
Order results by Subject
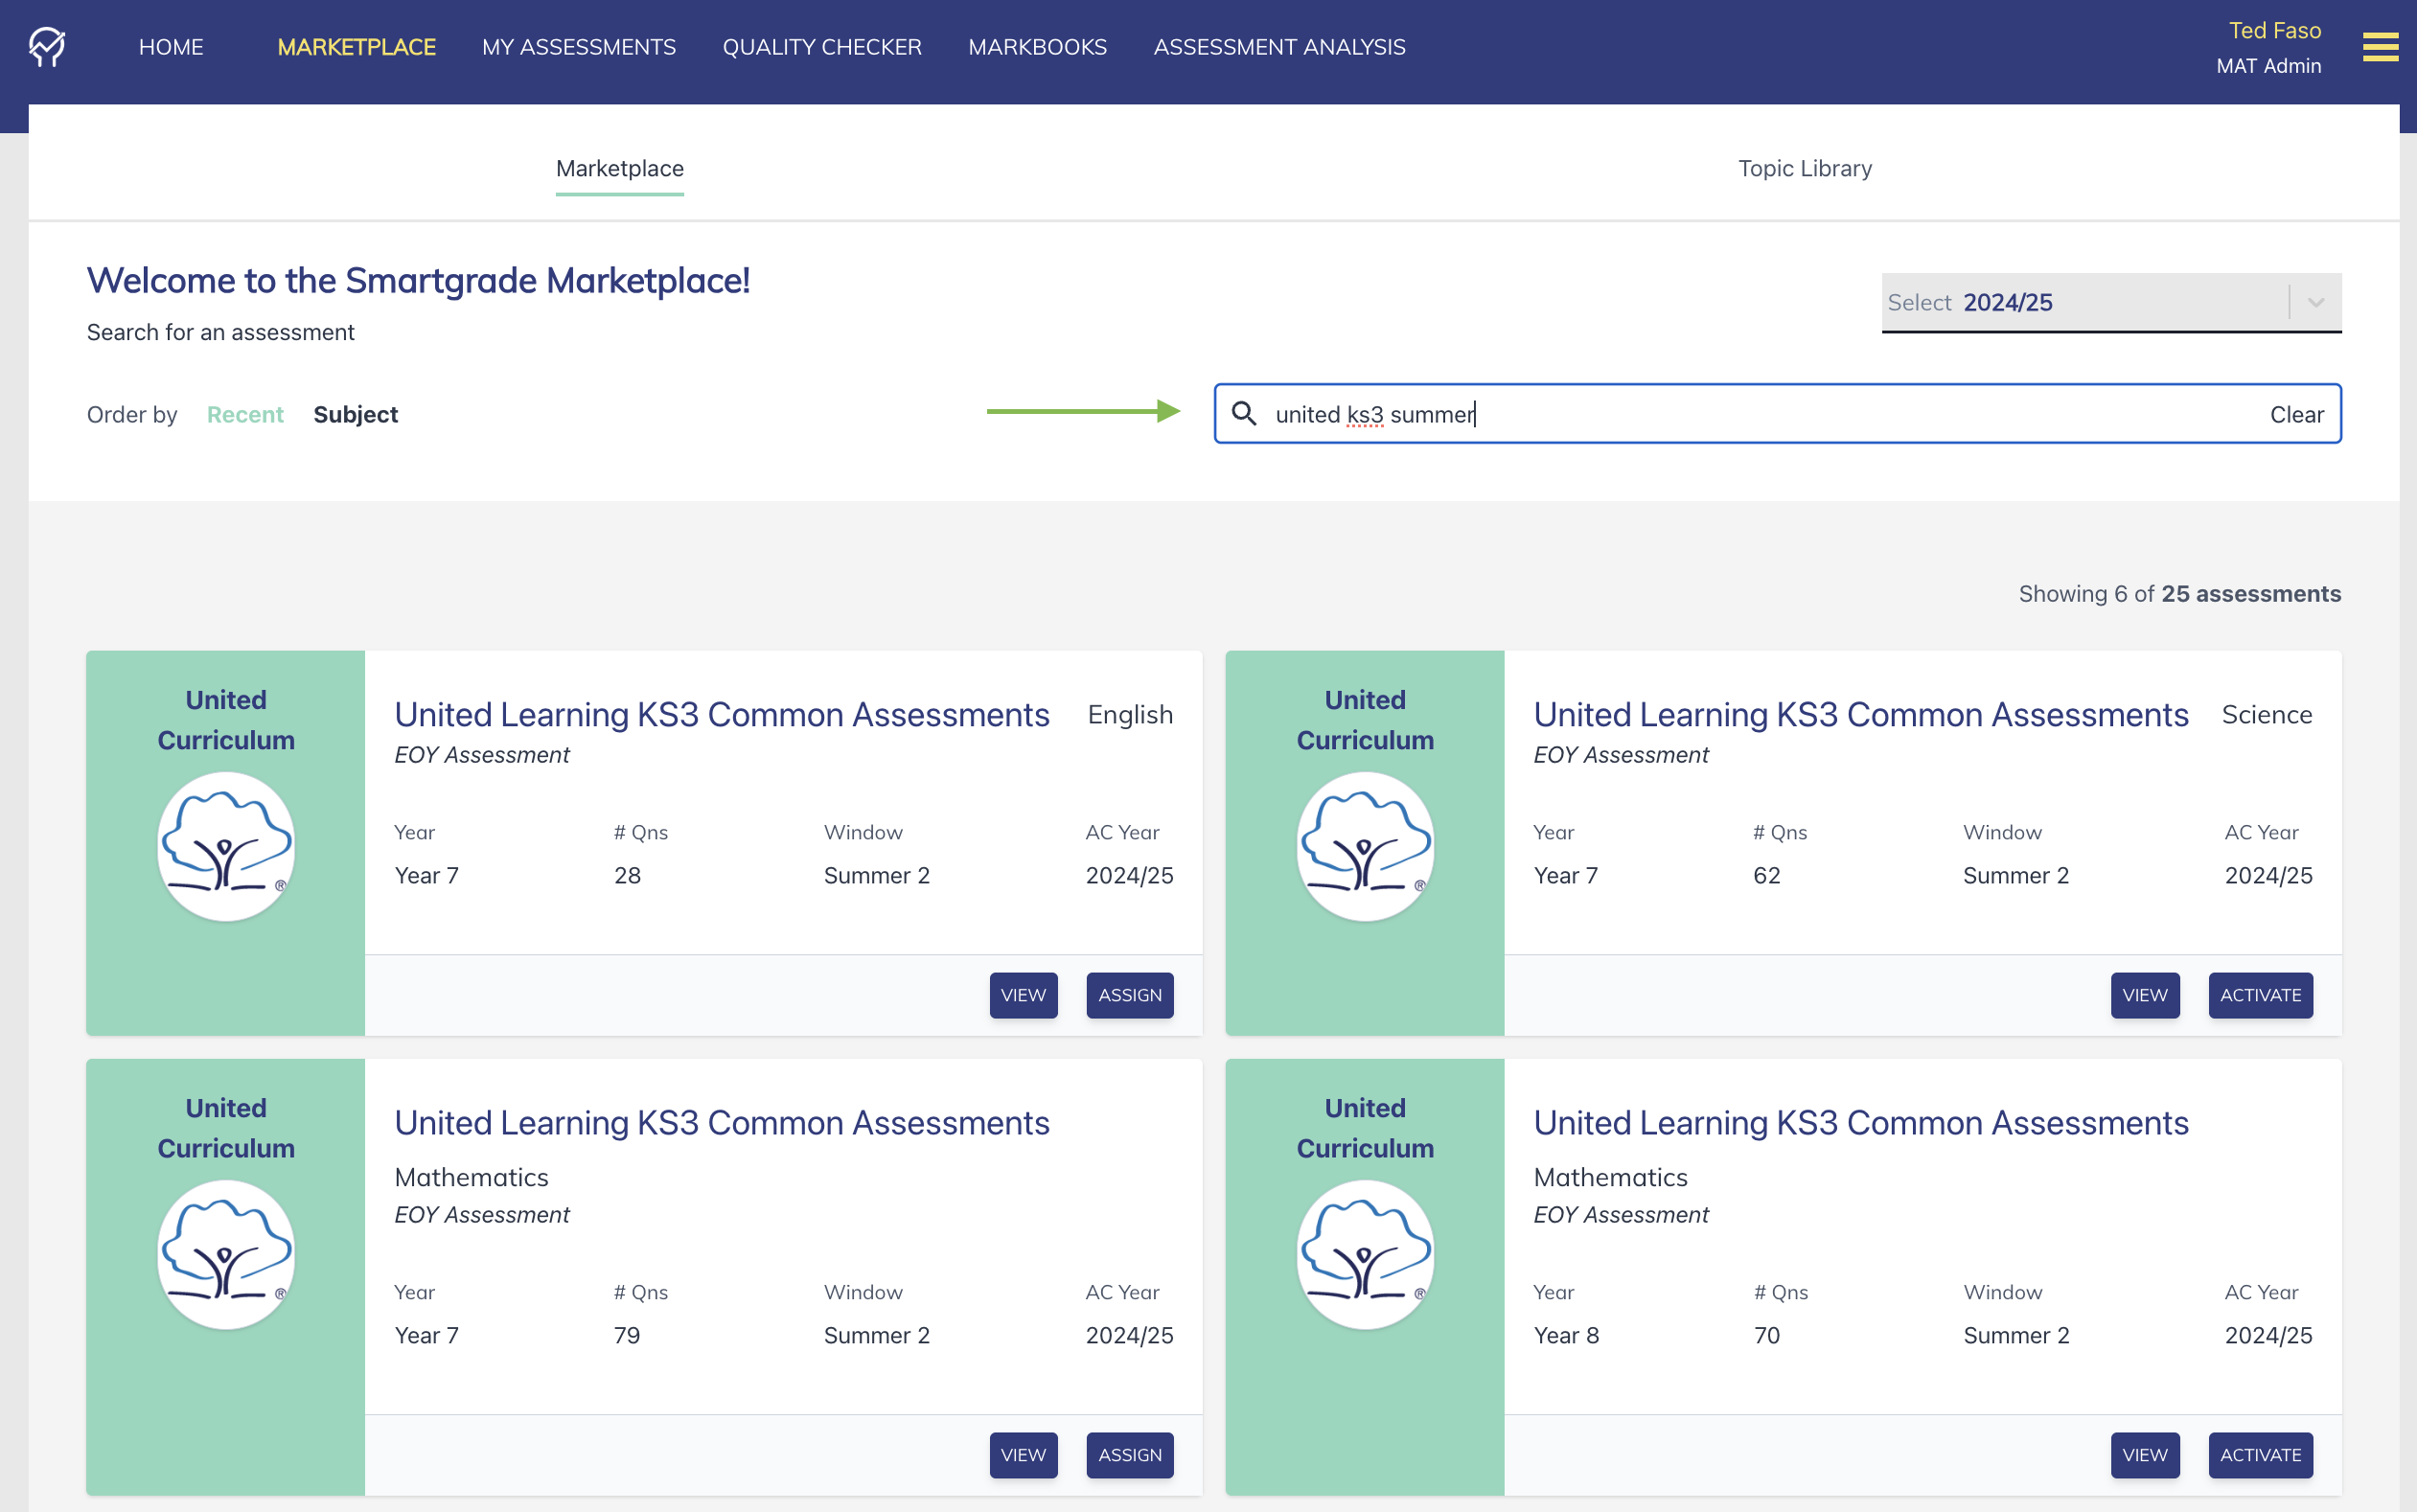(355, 414)
